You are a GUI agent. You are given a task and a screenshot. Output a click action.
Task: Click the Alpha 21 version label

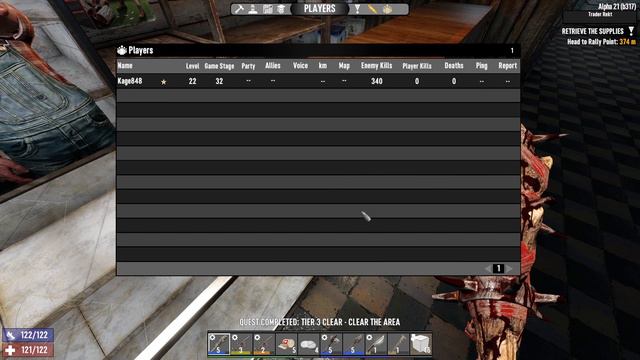(x=617, y=7)
